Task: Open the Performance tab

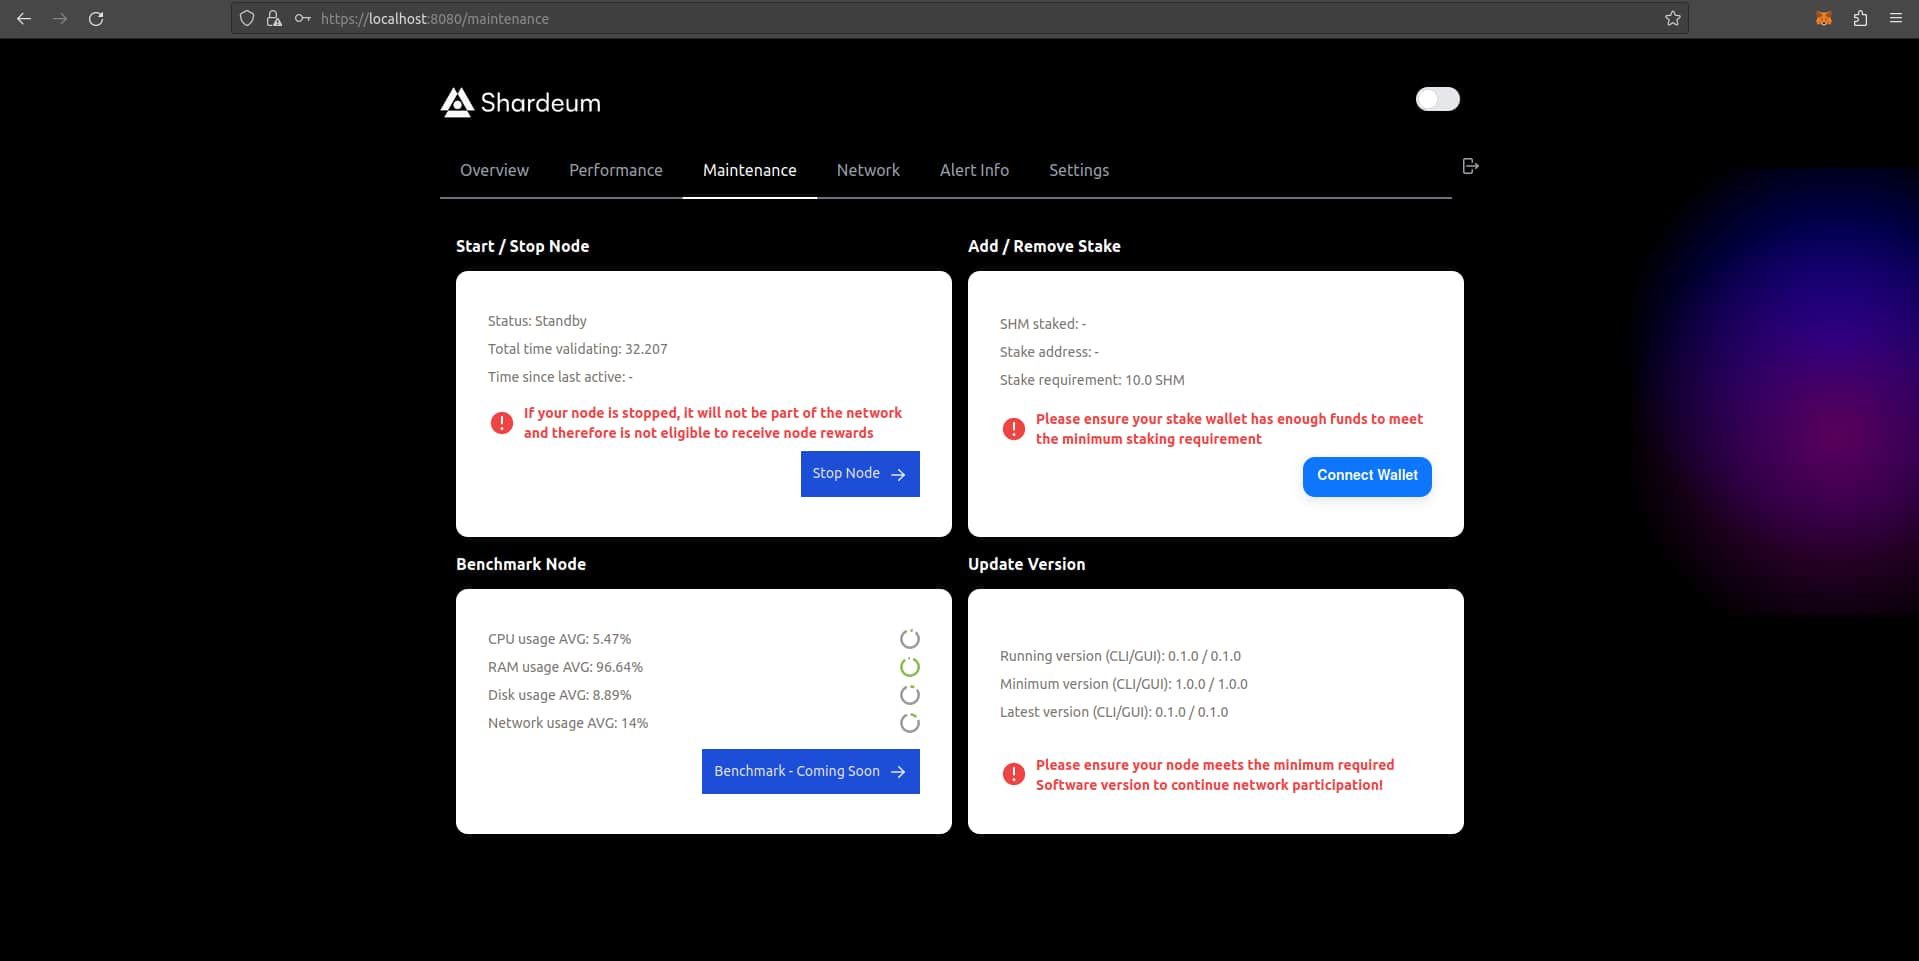Action: [x=615, y=170]
